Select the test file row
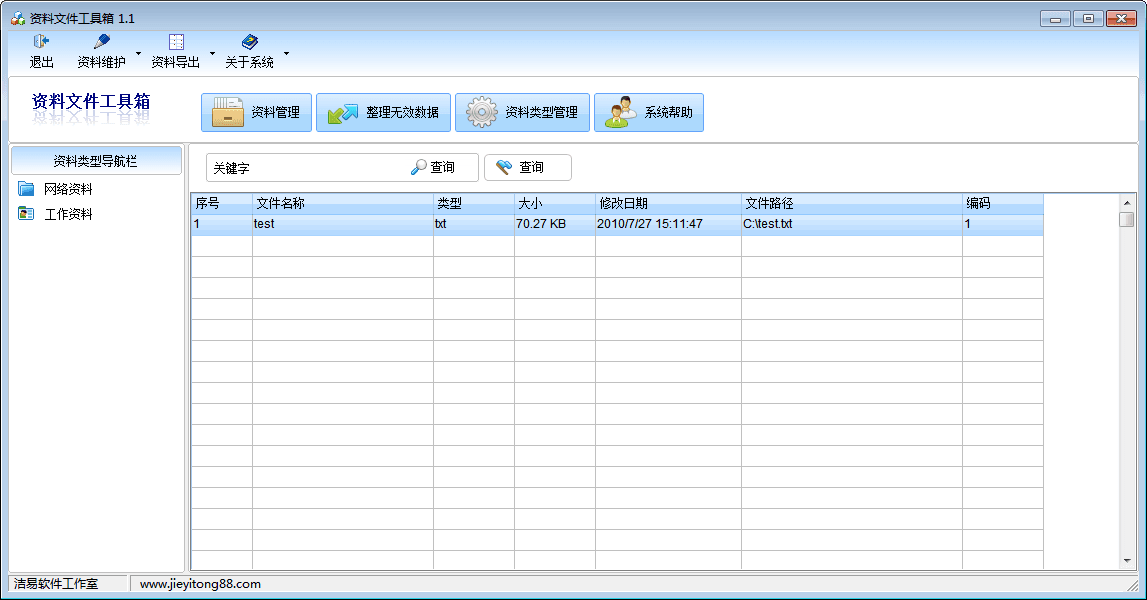This screenshot has height=600, width=1147. pos(342,224)
